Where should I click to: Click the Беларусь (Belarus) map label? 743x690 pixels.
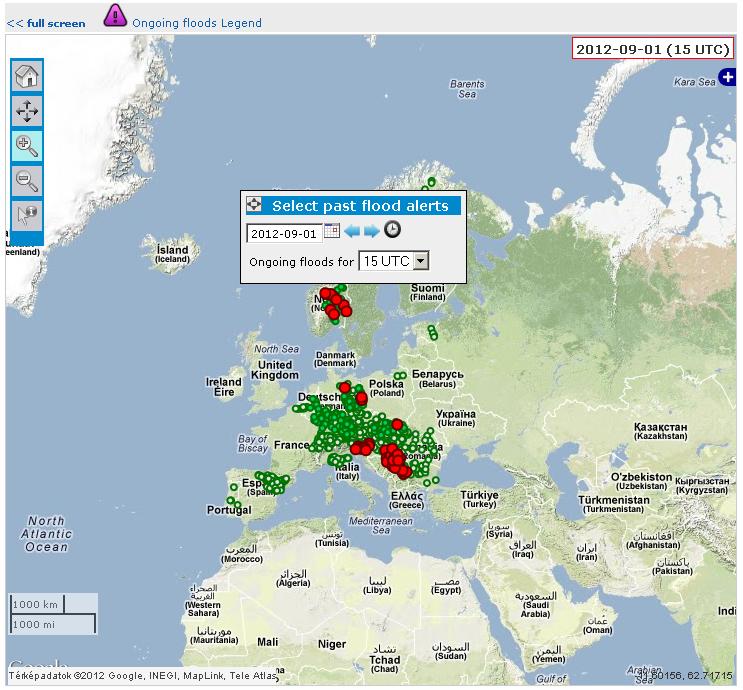tap(437, 379)
